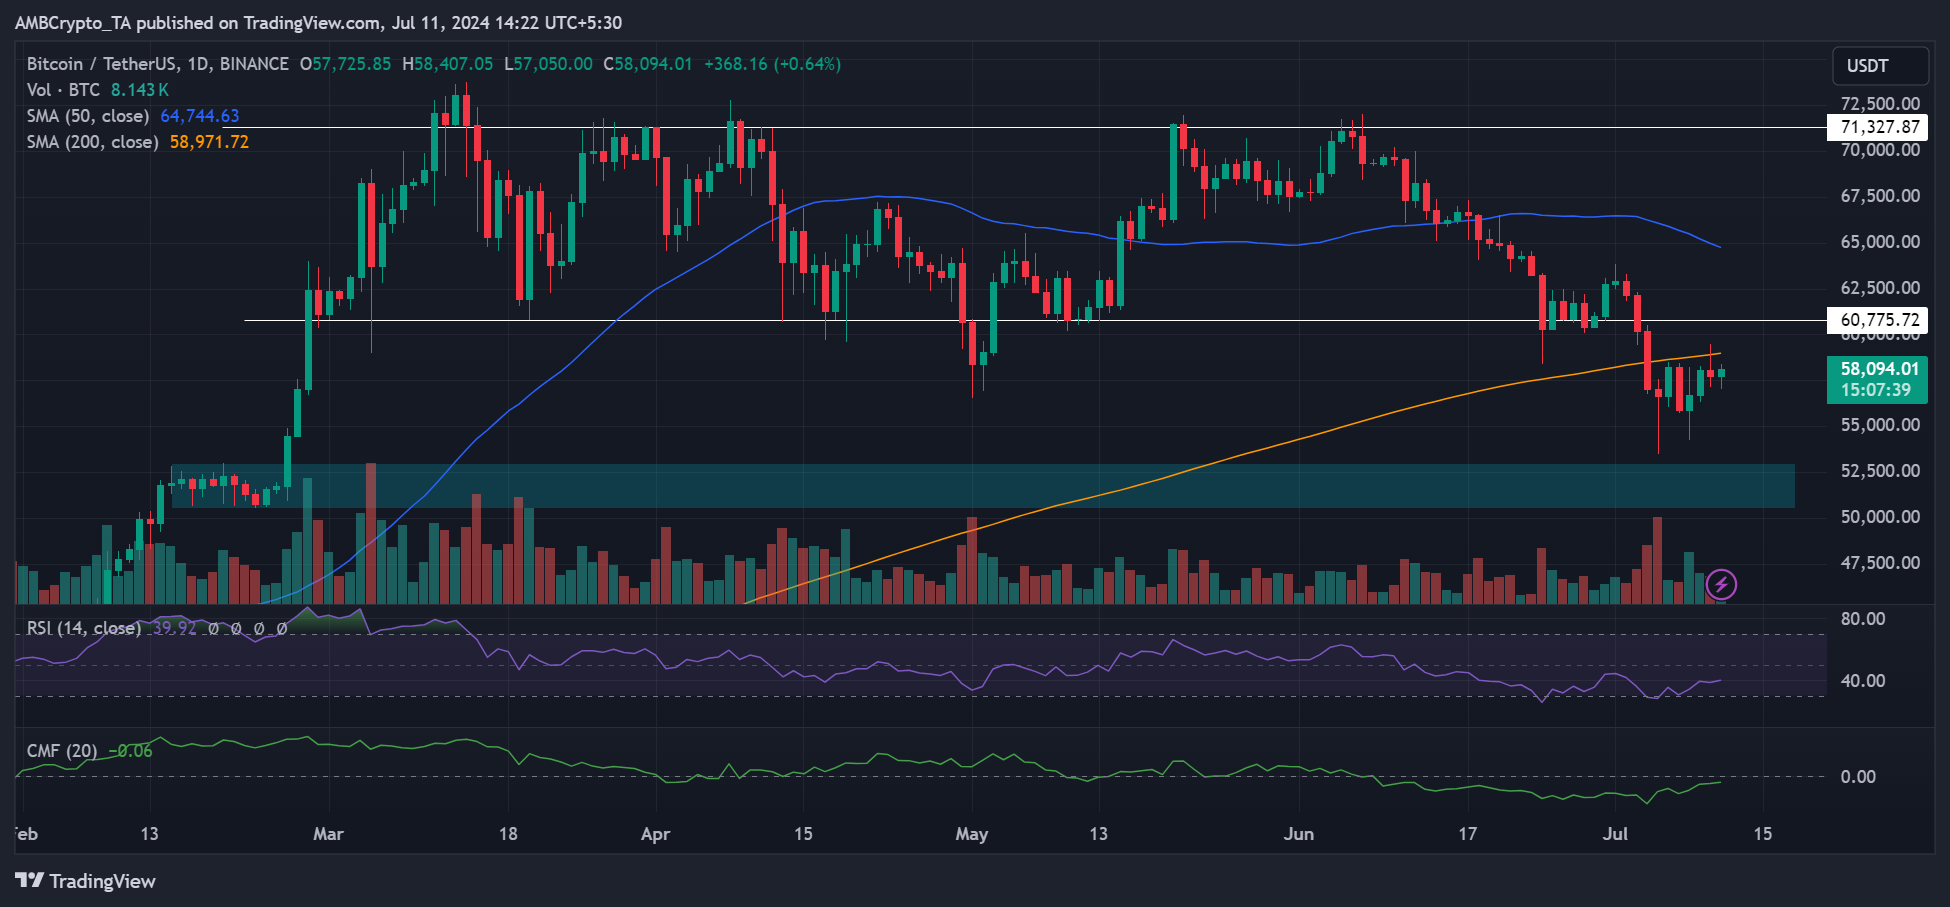This screenshot has height=907, width=1950.
Task: Click the close price C58,094.01 in header
Action: coord(647,64)
